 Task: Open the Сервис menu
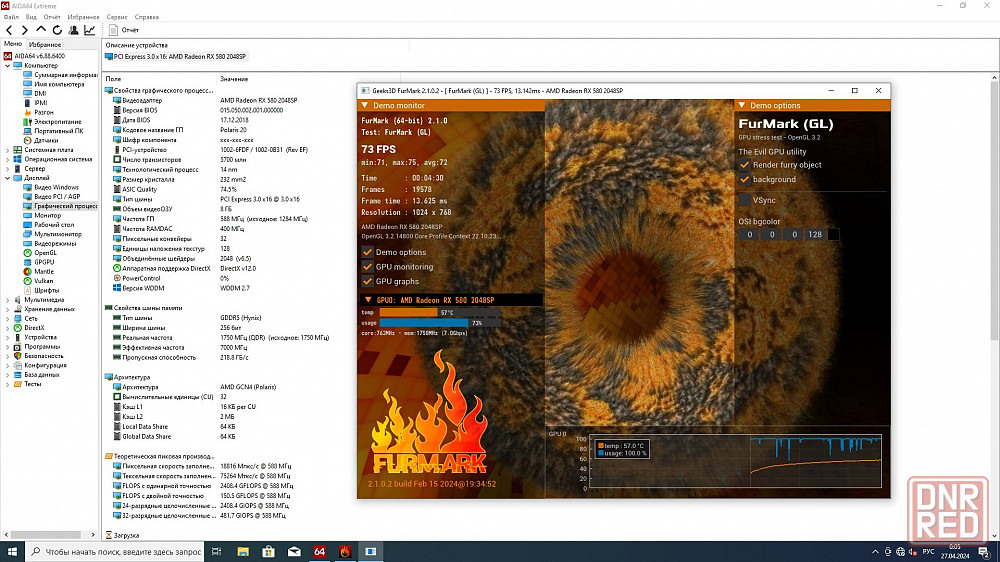(117, 17)
